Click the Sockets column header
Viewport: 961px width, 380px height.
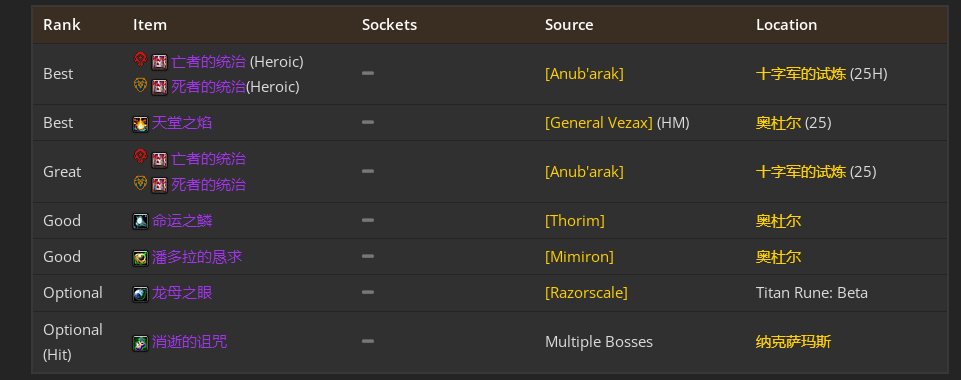coord(389,25)
